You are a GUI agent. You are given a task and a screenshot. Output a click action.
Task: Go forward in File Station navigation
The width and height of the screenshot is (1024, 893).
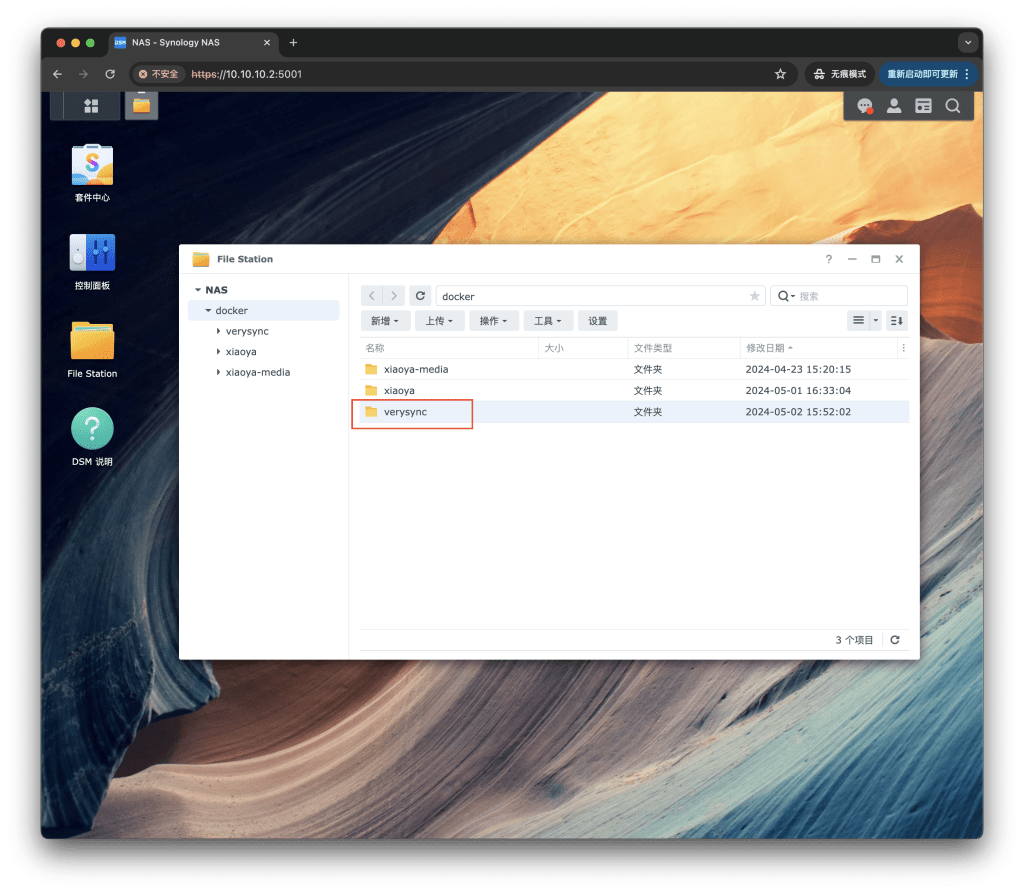[394, 296]
